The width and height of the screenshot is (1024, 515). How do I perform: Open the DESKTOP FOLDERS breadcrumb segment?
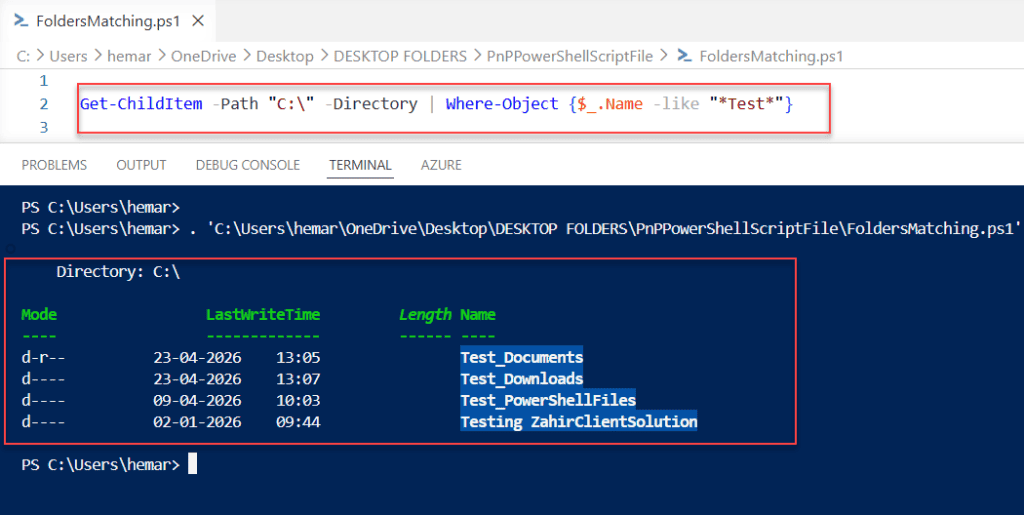point(400,57)
